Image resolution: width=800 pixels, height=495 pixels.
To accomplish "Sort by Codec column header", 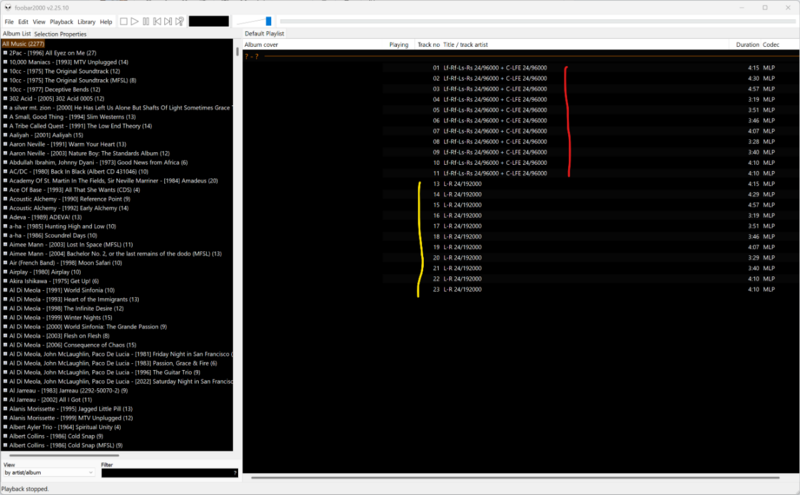I will [771, 45].
